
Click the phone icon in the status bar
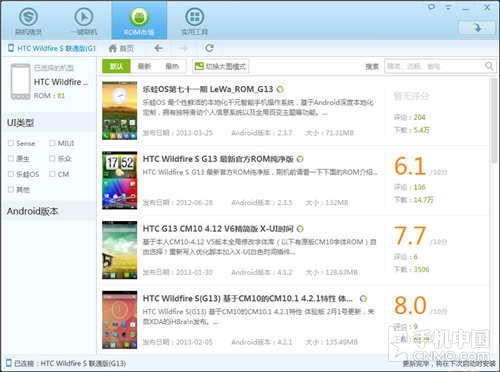9,363
